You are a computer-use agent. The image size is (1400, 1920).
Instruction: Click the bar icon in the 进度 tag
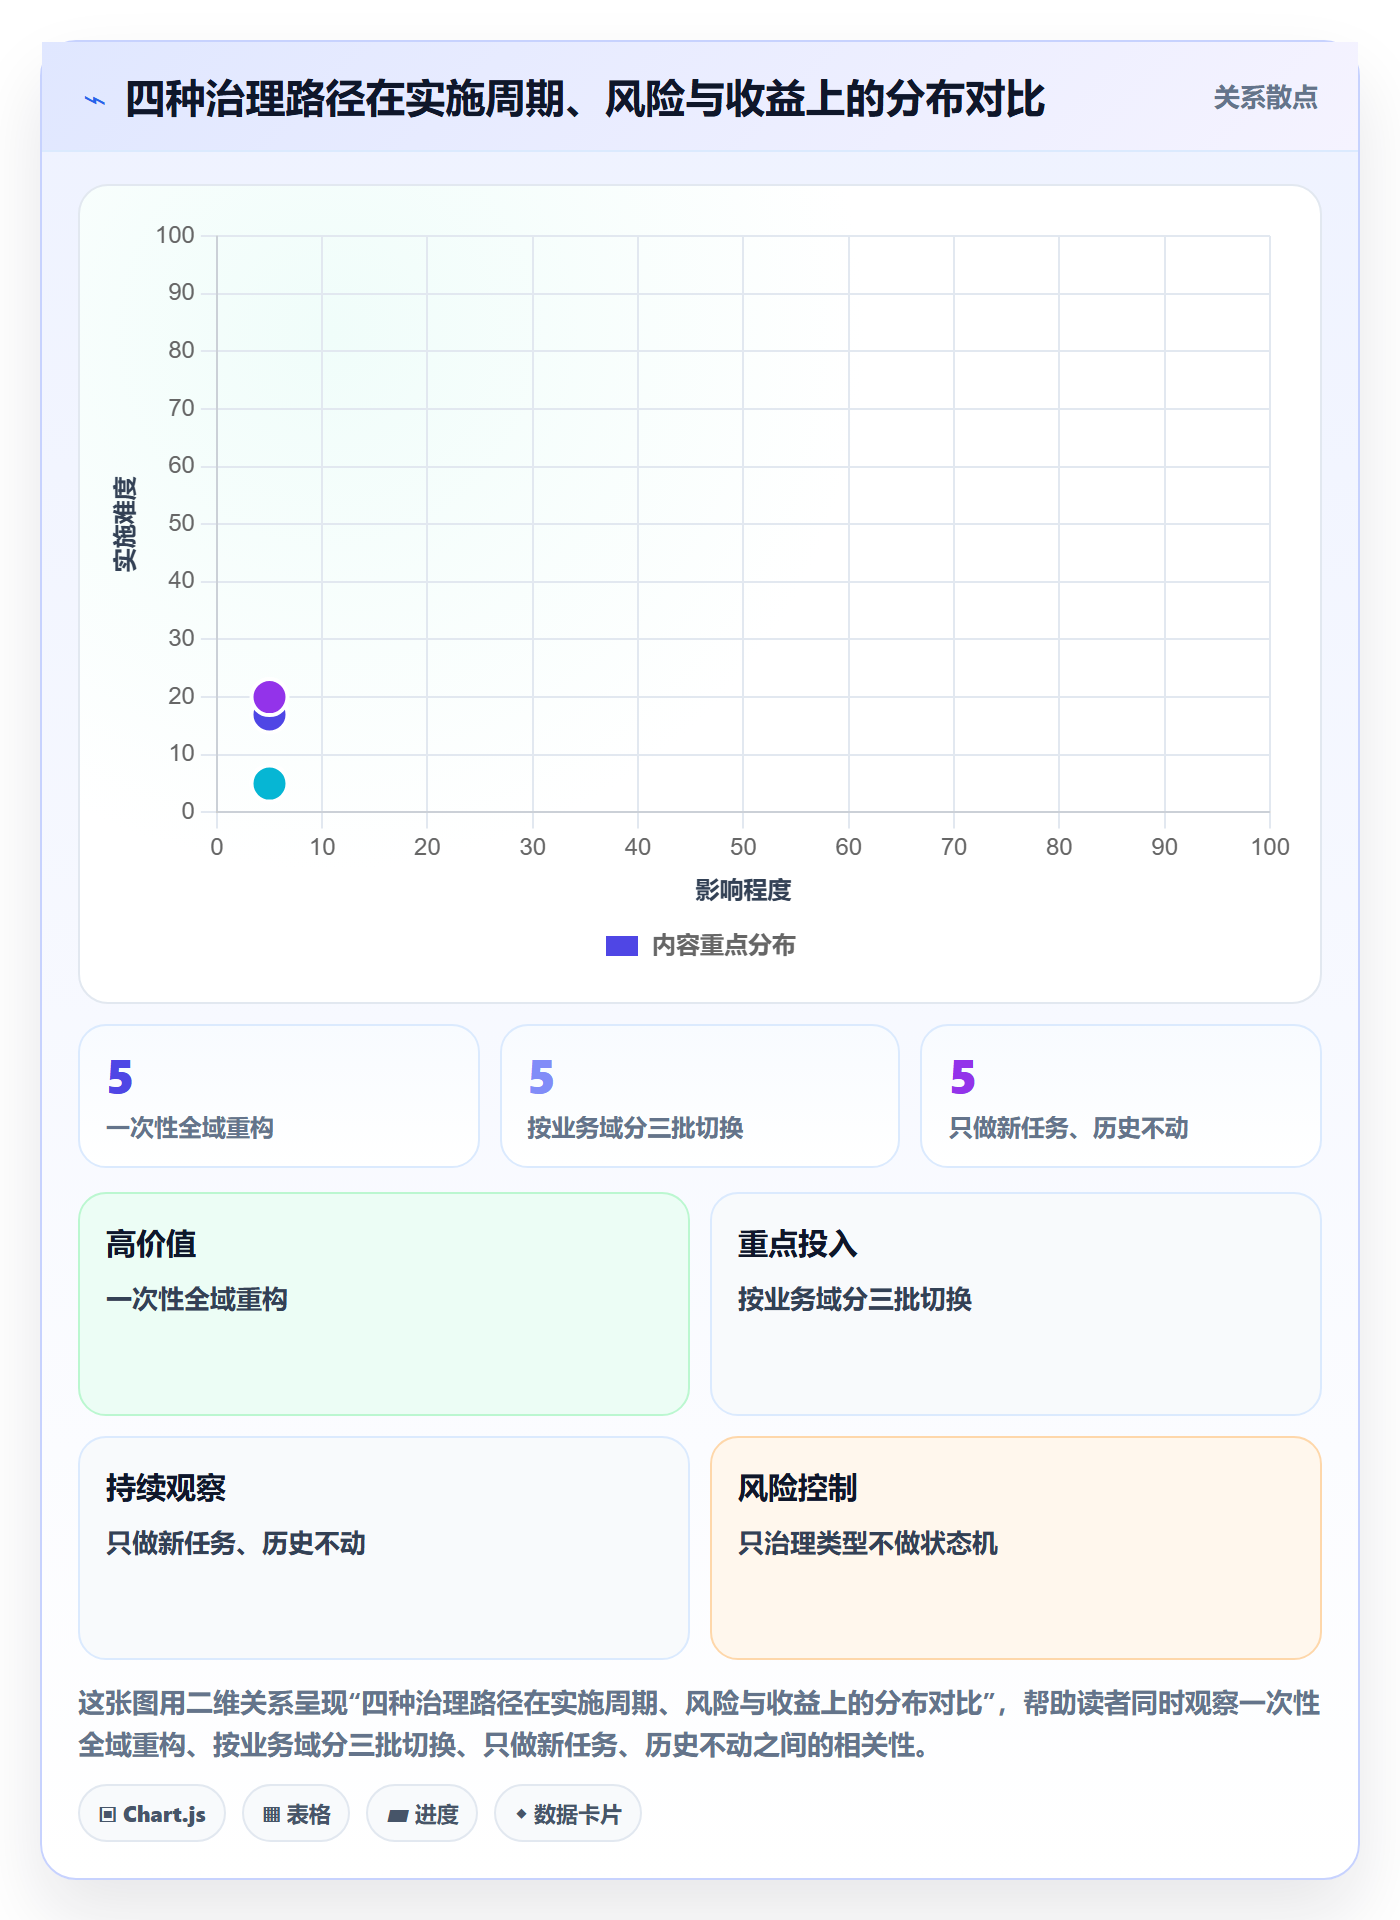[x=397, y=1815]
